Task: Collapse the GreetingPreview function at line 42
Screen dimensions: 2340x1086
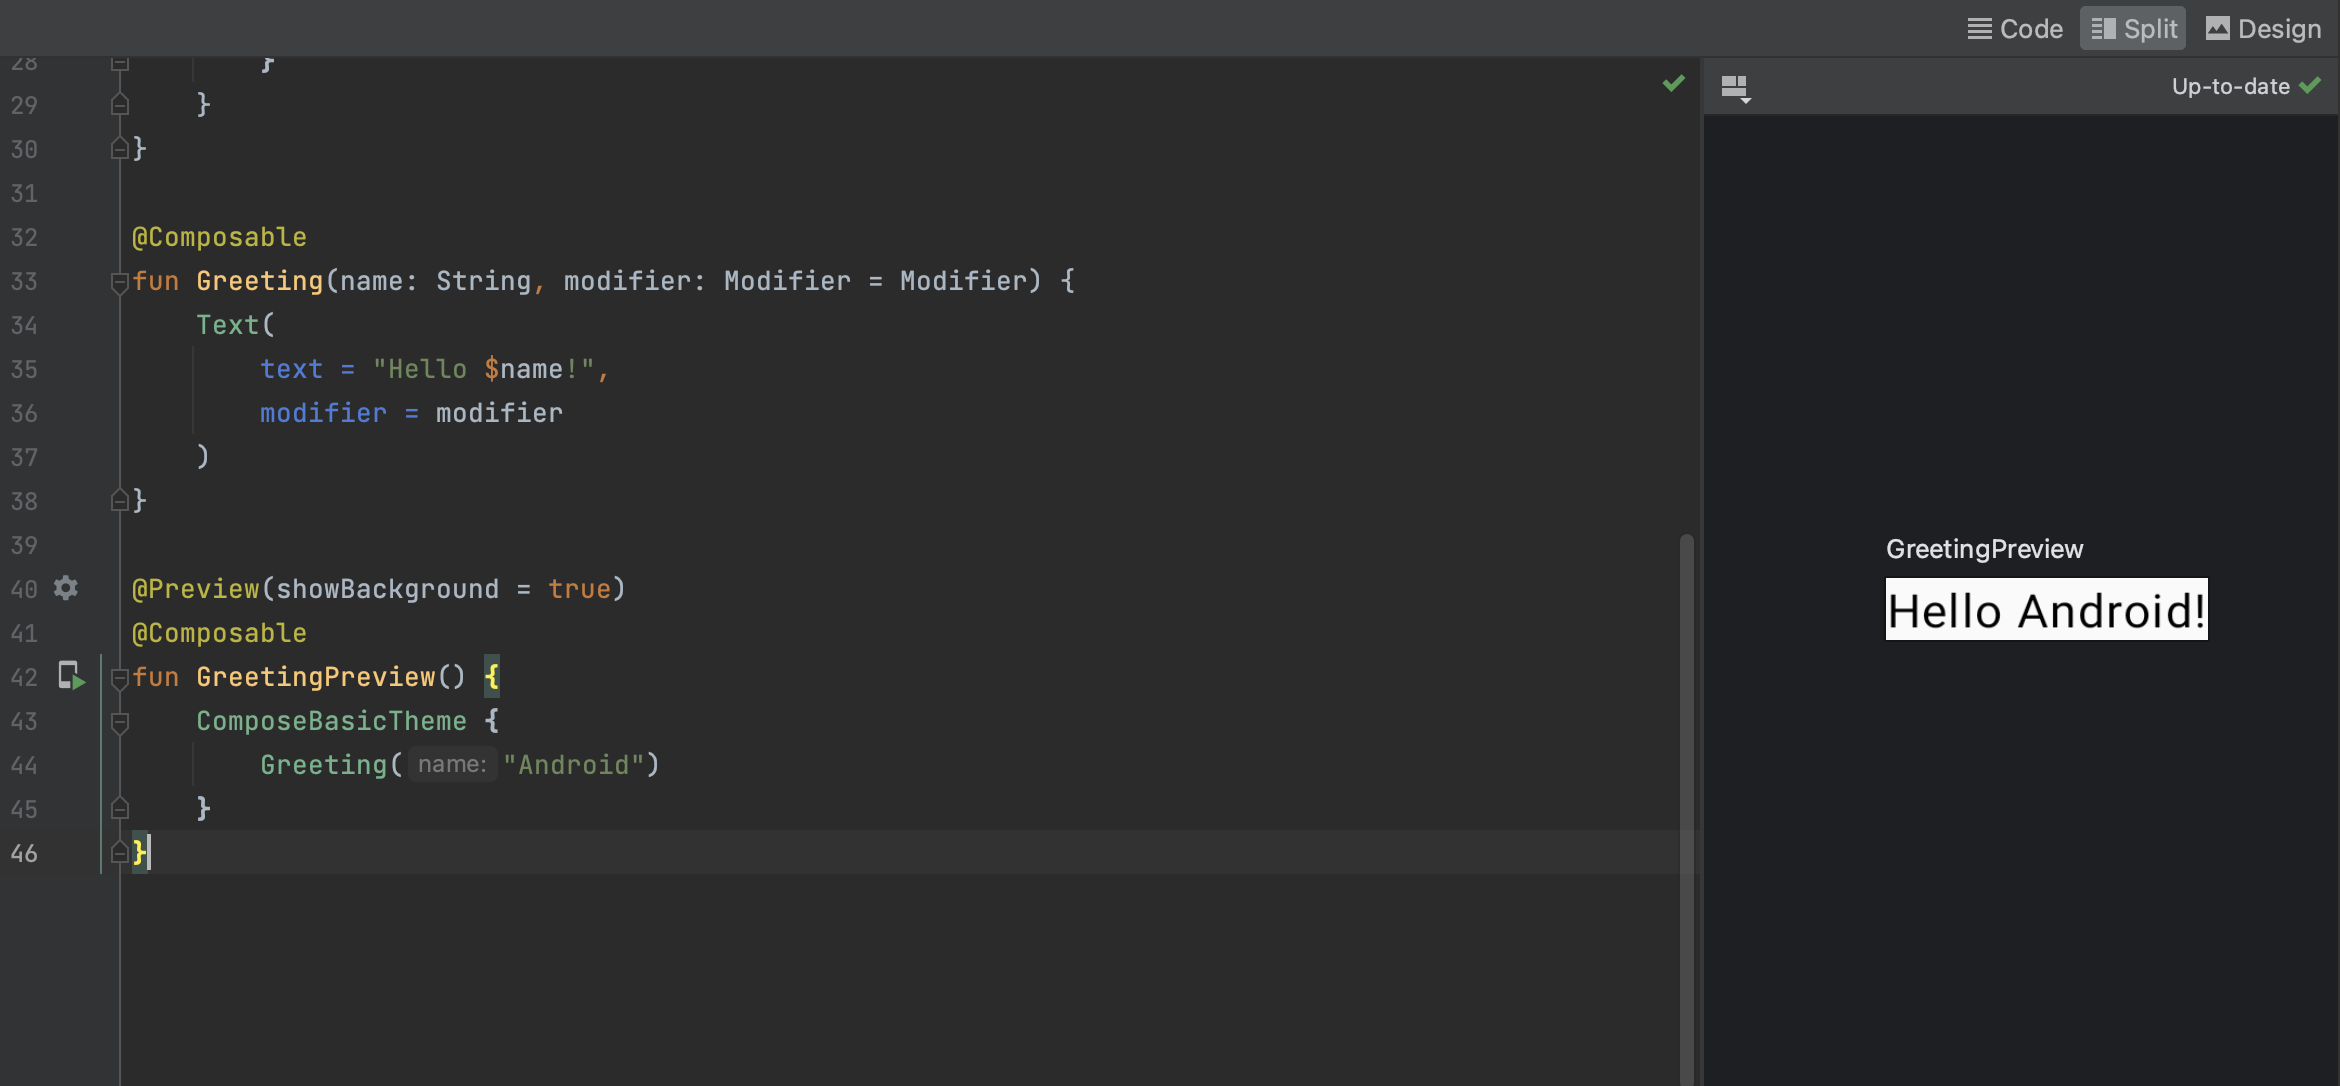Action: 119,679
